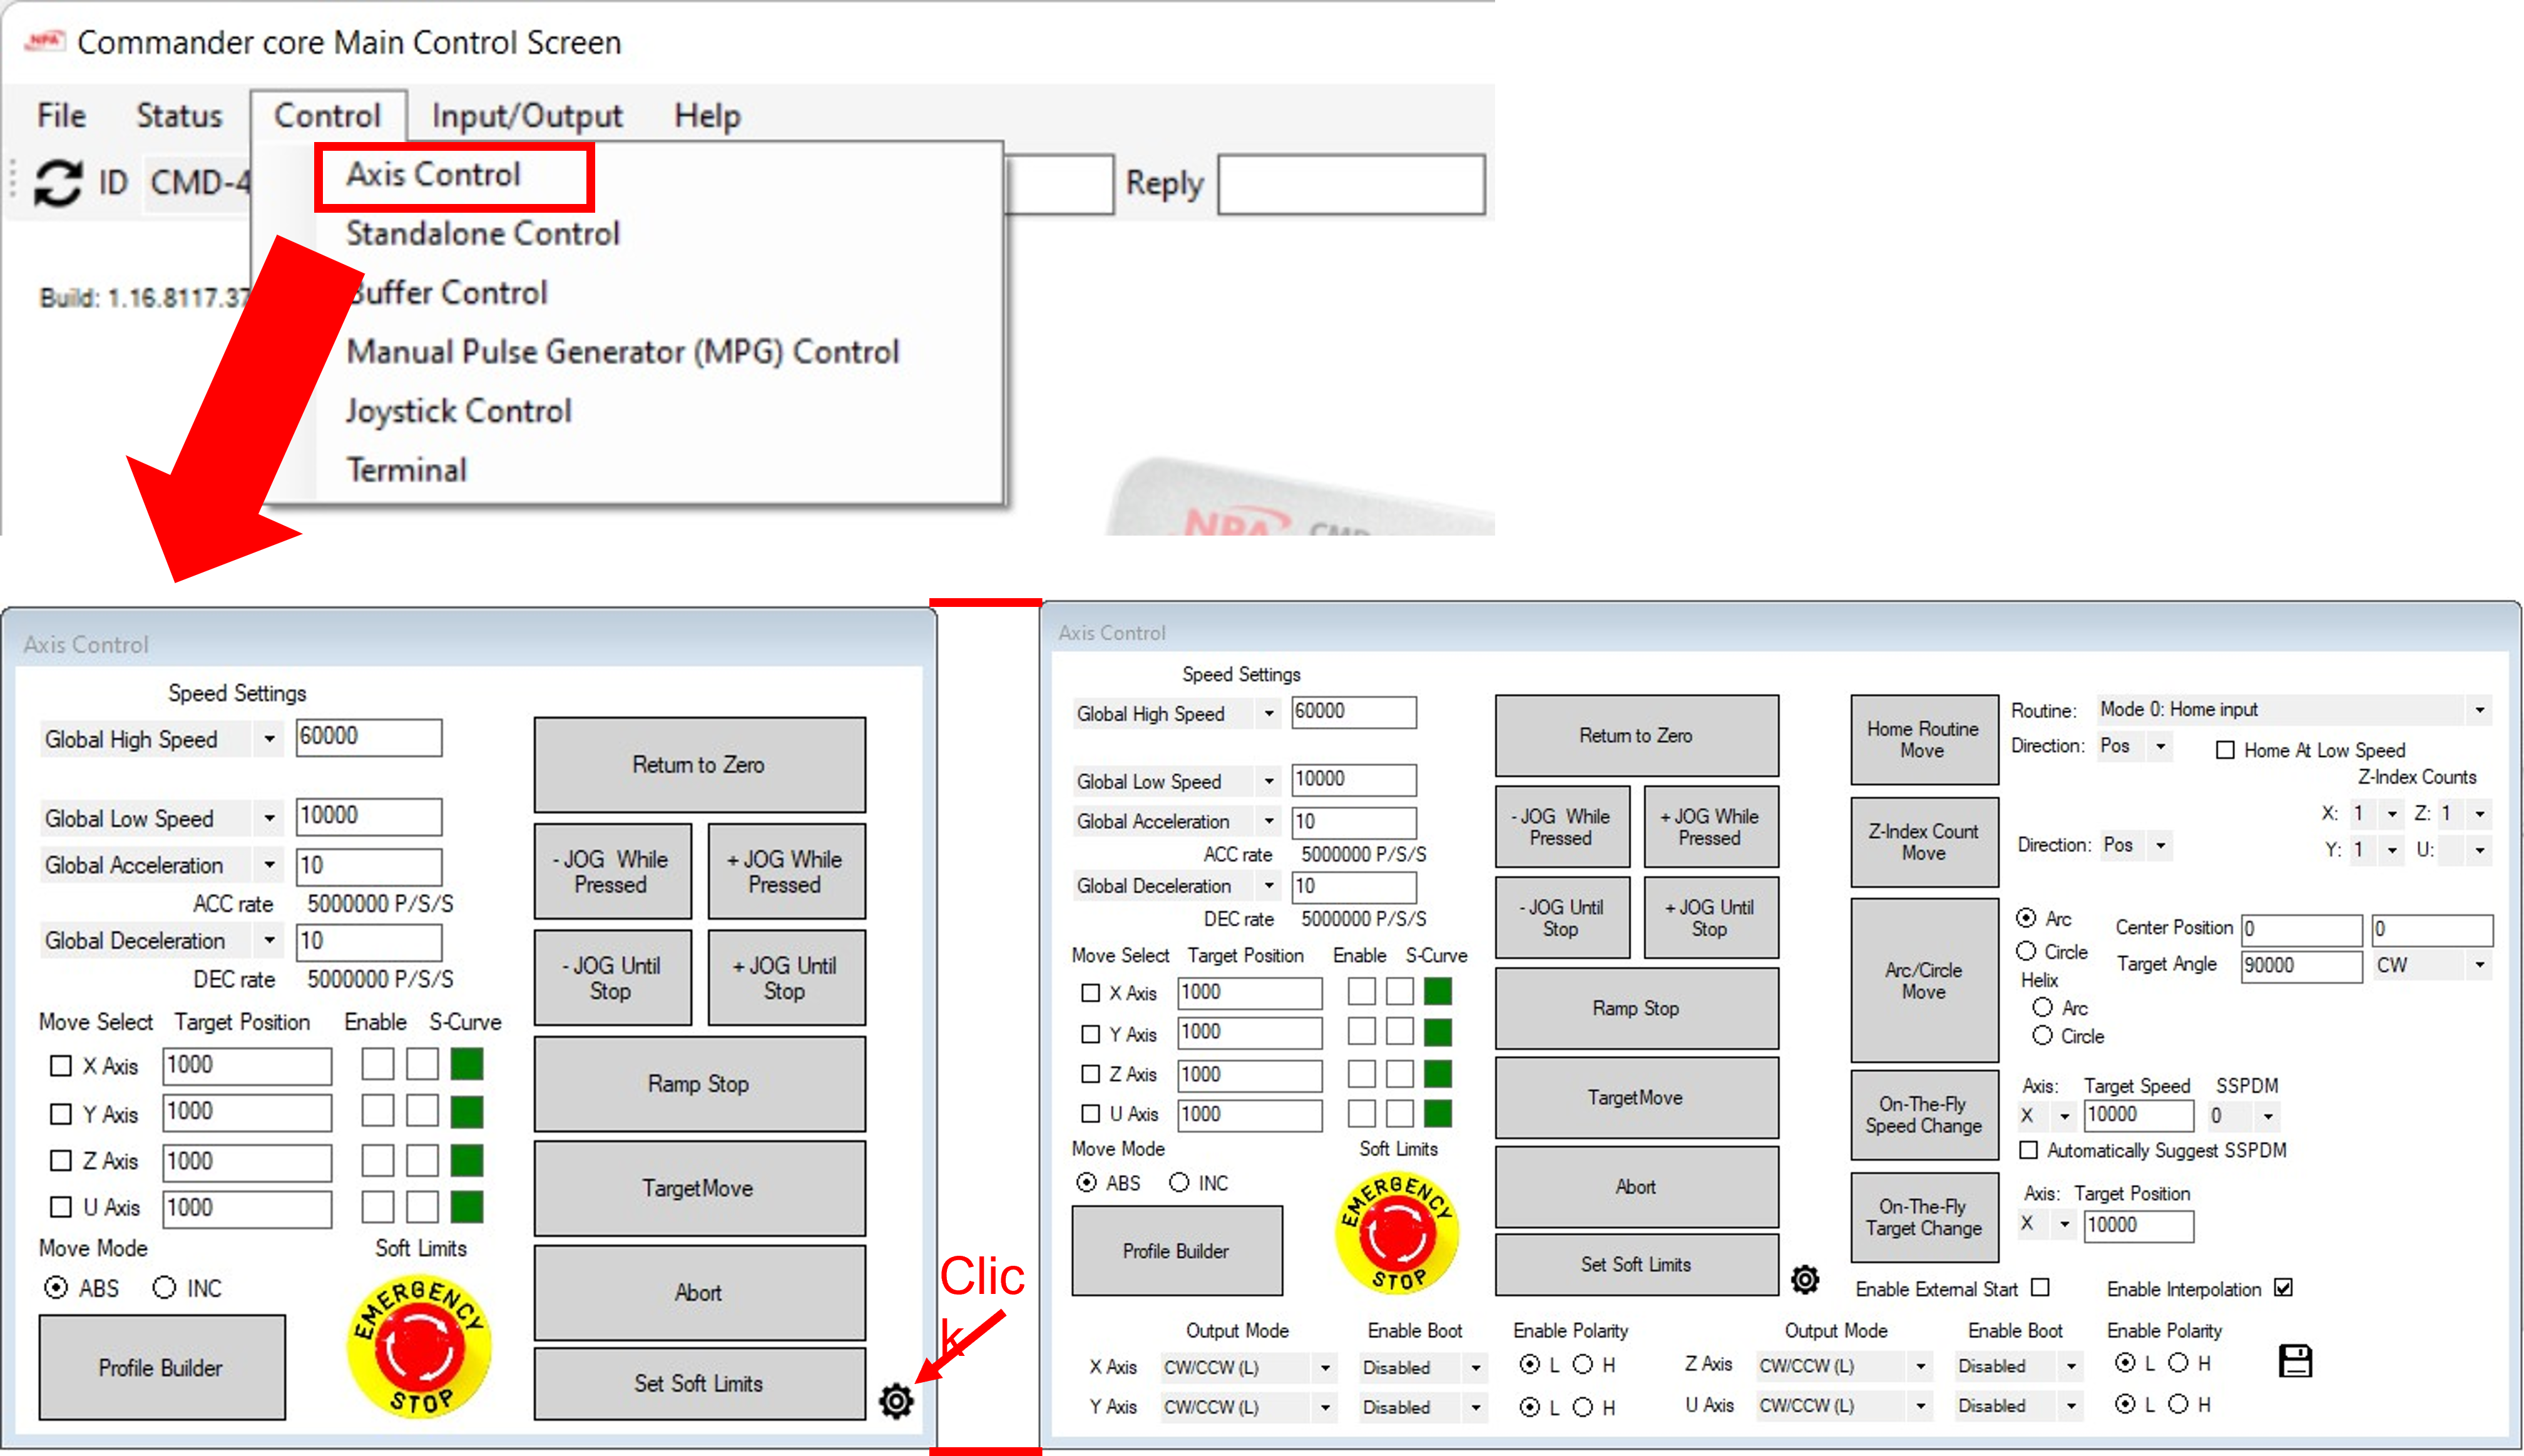Open the Status menu
Screen dimensions: 2524x1456
tap(179, 116)
